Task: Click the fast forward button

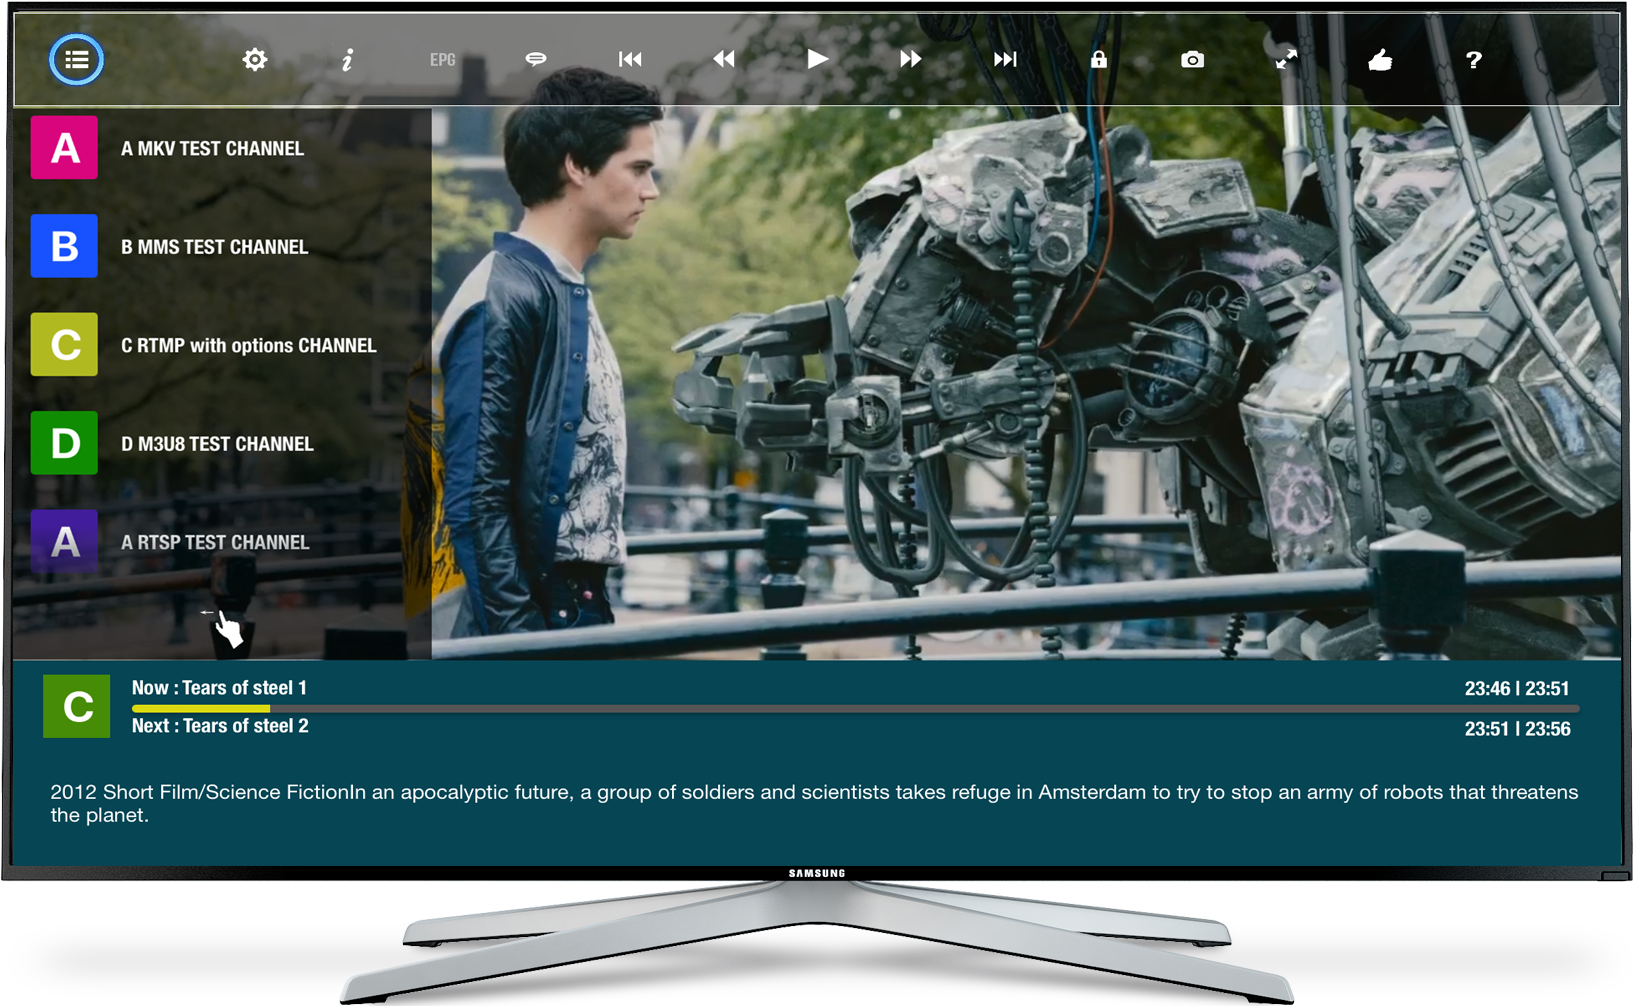Action: (910, 60)
